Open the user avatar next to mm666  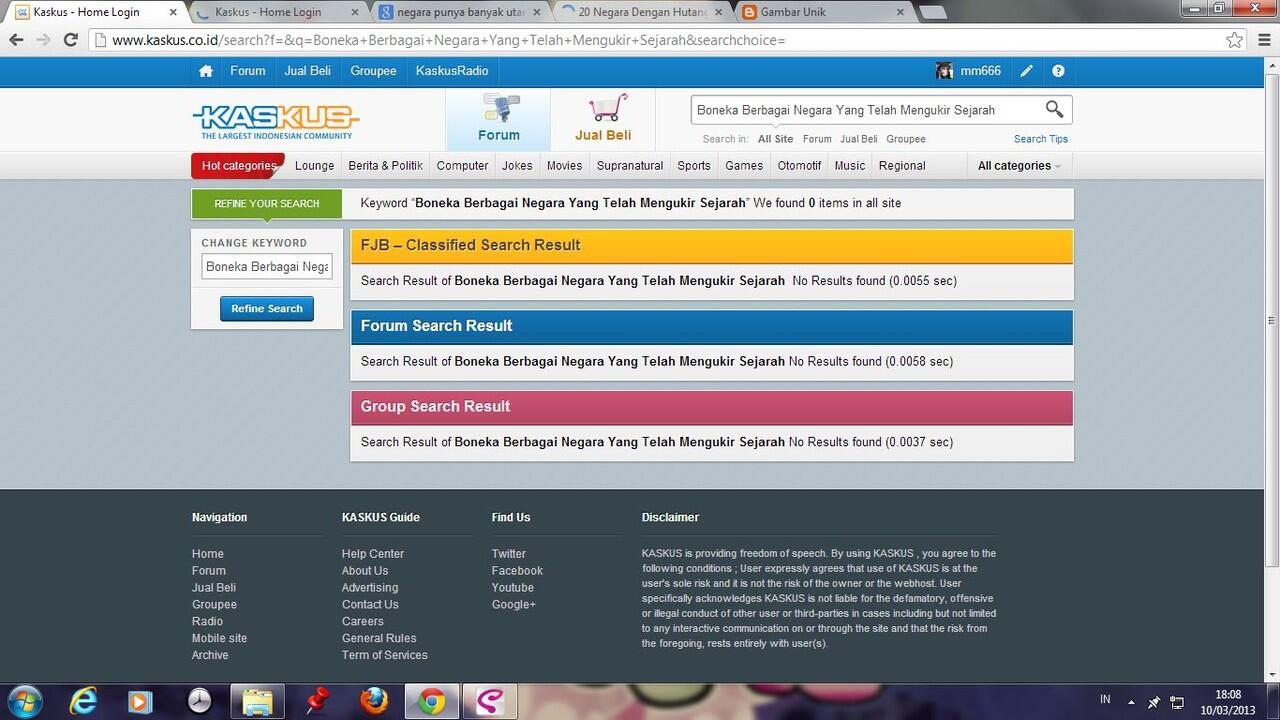[x=944, y=71]
